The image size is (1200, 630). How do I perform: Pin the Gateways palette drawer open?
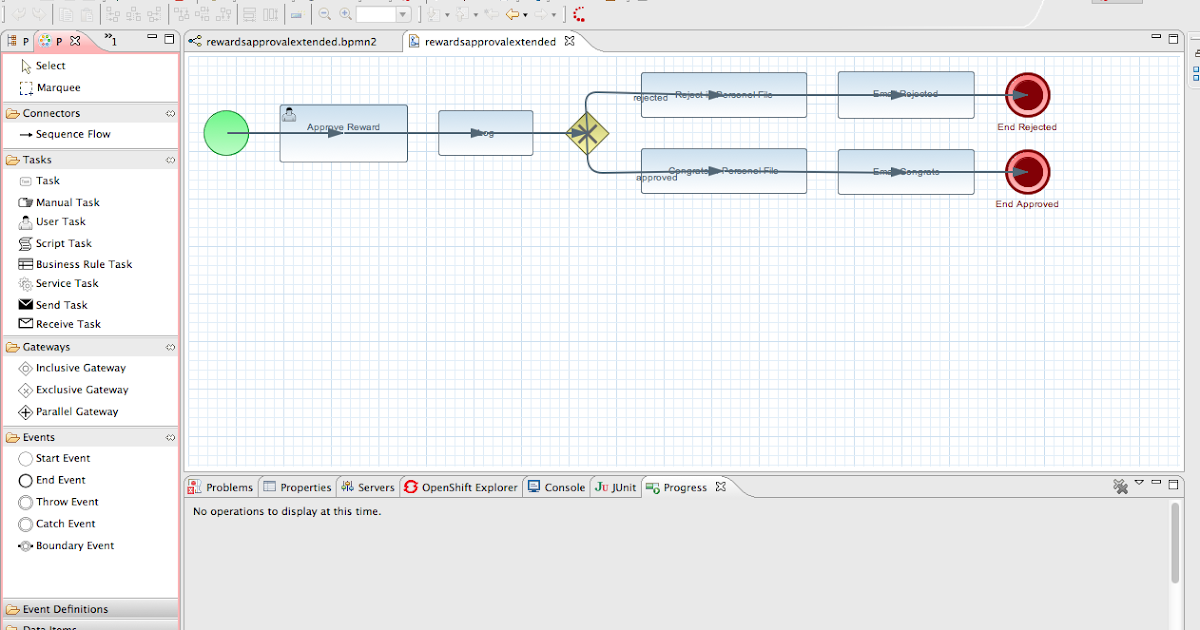click(x=170, y=347)
